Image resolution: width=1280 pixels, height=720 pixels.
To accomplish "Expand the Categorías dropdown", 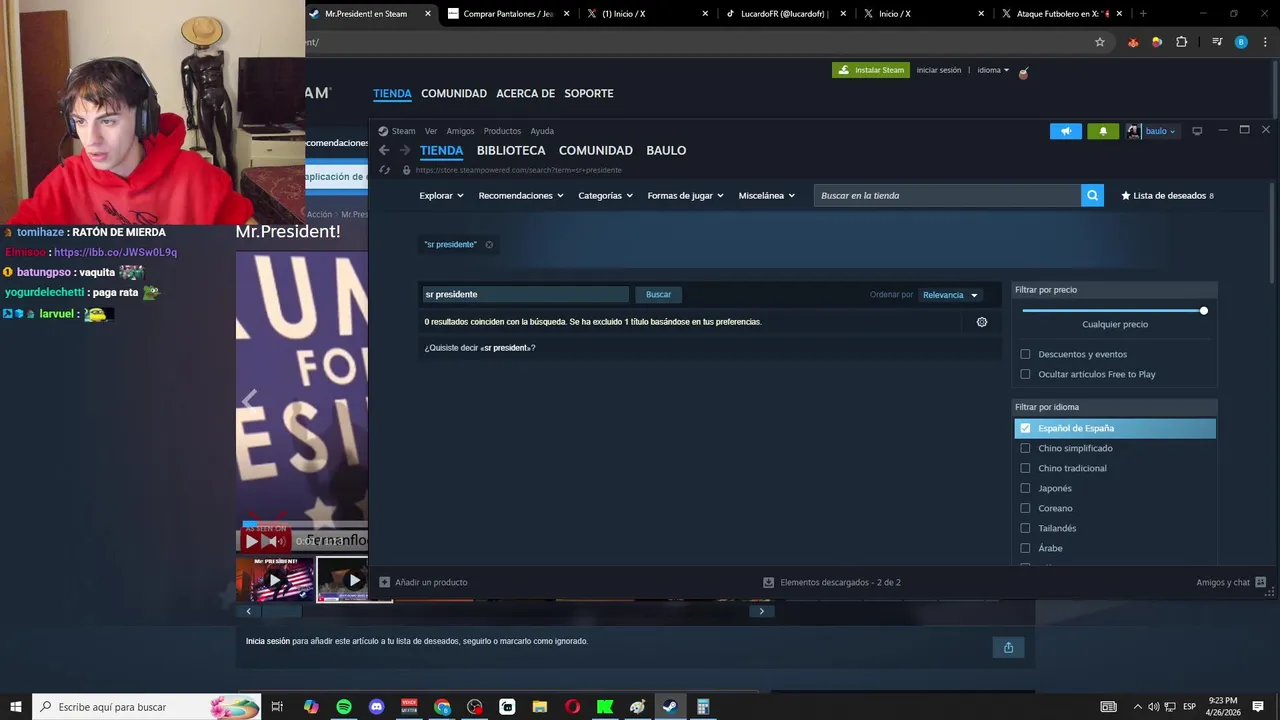I will 605,196.
